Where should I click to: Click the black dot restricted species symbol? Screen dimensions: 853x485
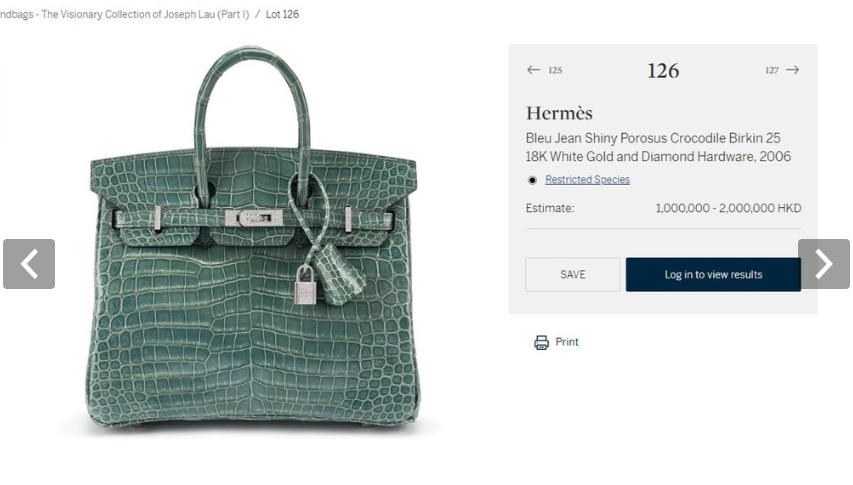point(532,180)
